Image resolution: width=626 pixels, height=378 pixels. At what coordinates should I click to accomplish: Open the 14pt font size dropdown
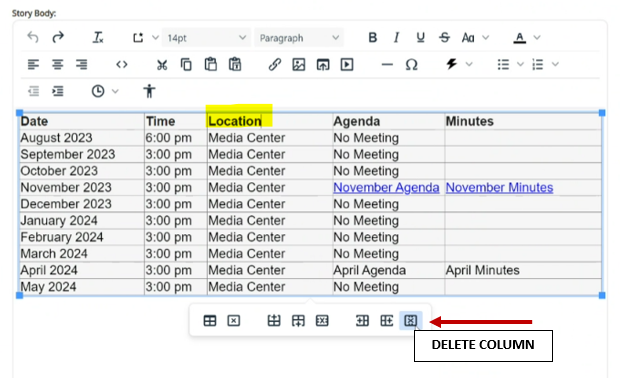point(206,38)
